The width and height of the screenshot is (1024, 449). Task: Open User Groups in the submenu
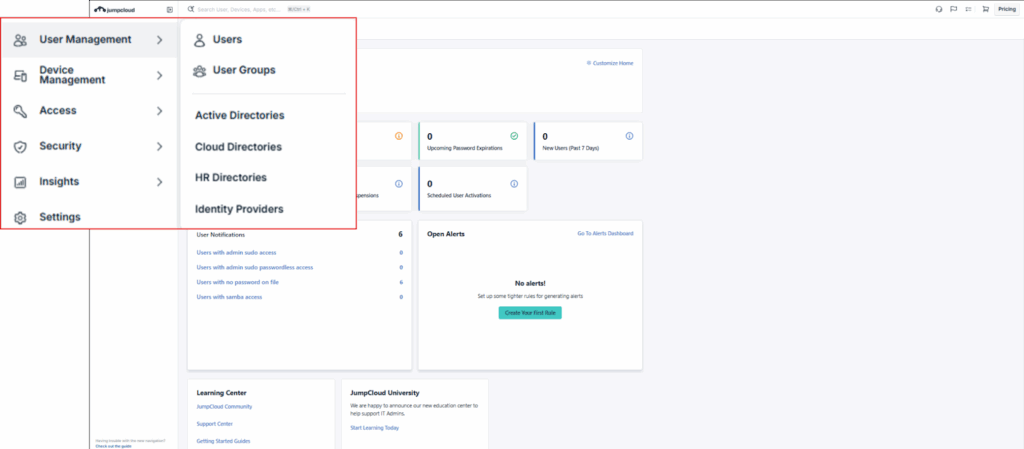coord(243,71)
